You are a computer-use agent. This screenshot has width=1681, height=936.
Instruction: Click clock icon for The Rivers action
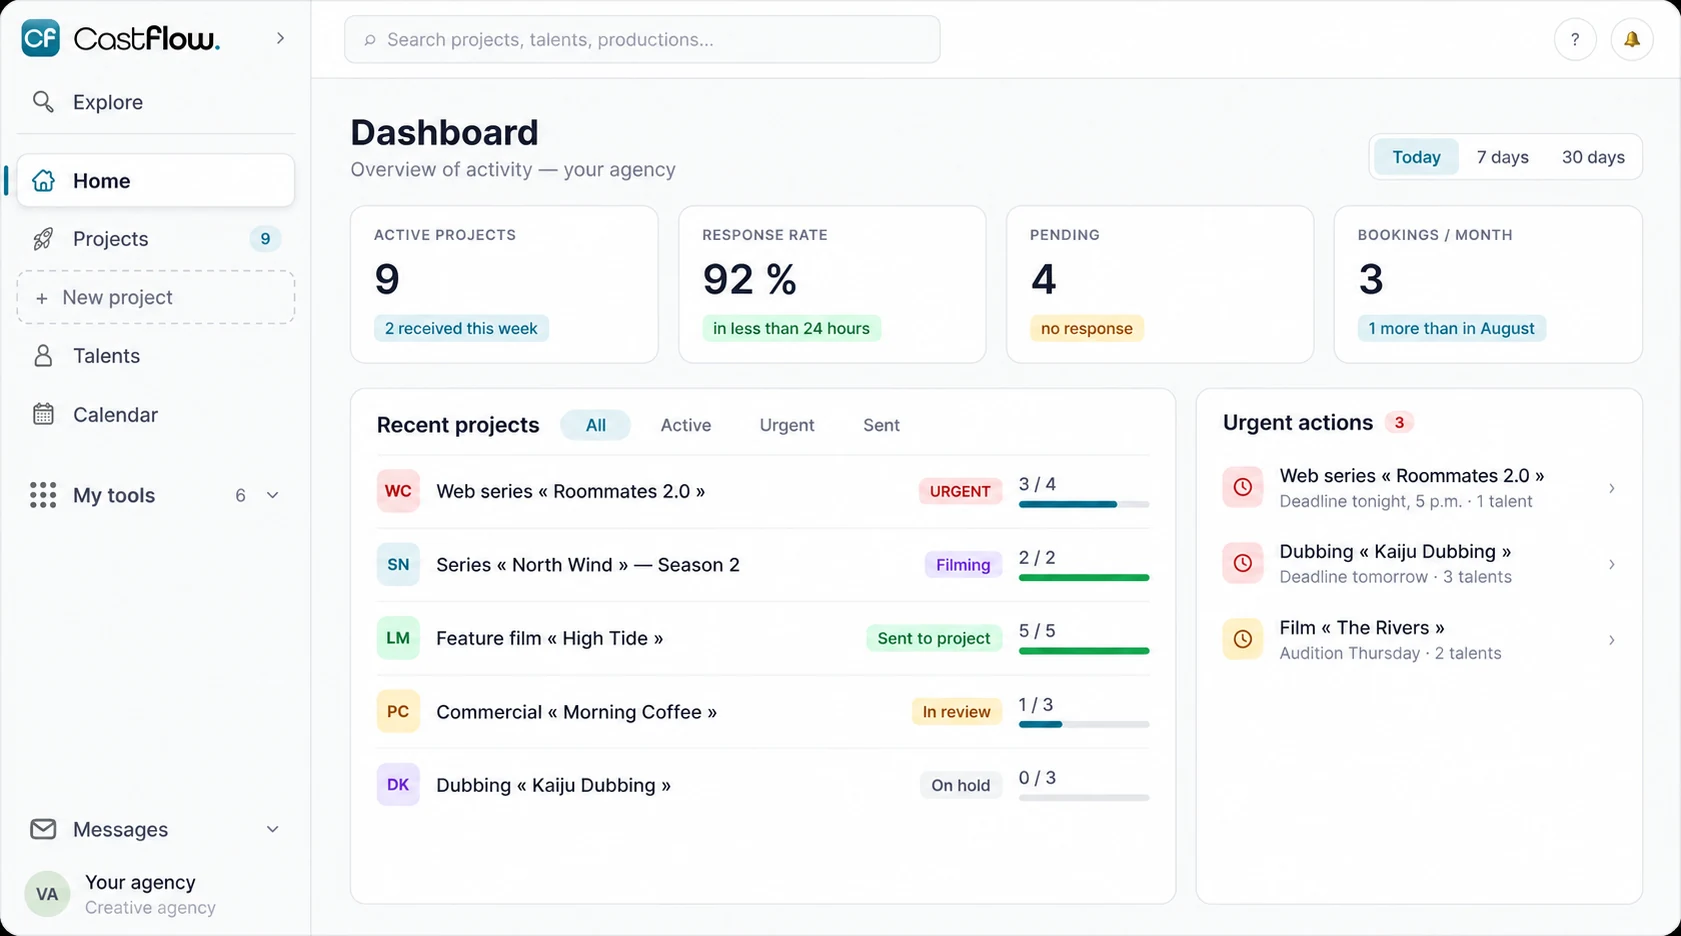pos(1243,639)
